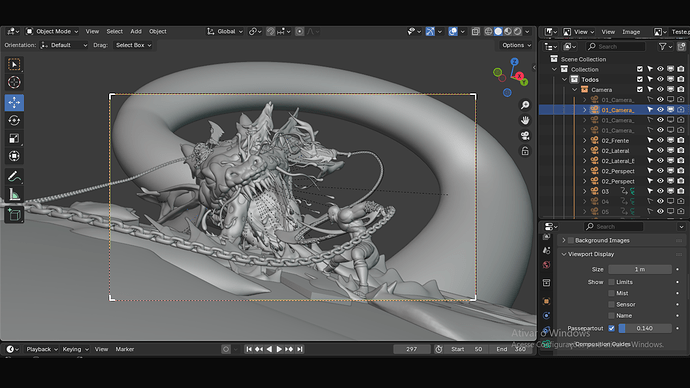Toggle proportional editing icon
Image resolution: width=690 pixels, height=388 pixels.
(x=300, y=32)
